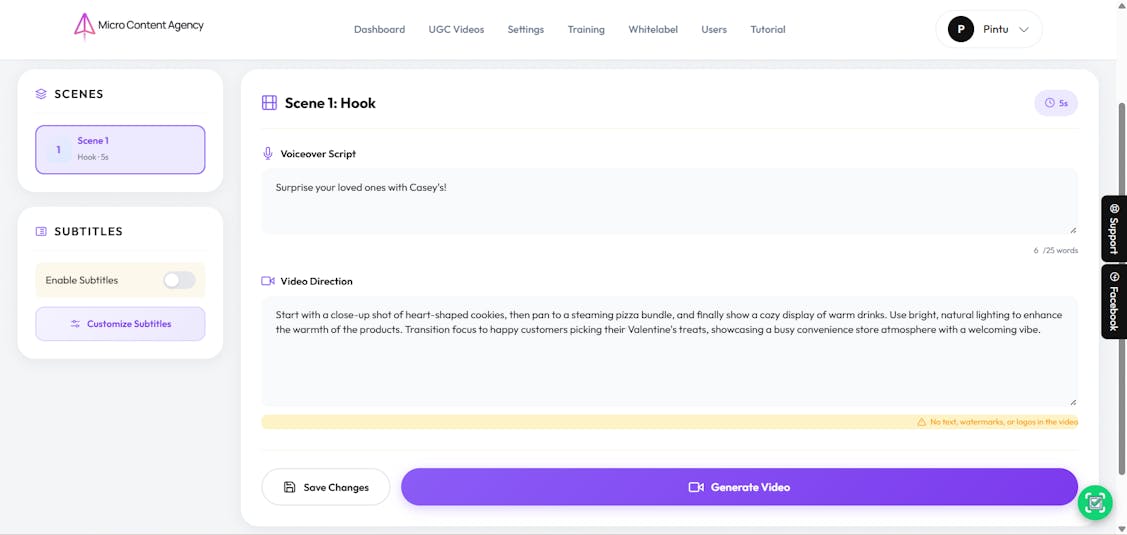Click the video camera icon beside Video Direction
1127x535 pixels.
[x=268, y=281]
